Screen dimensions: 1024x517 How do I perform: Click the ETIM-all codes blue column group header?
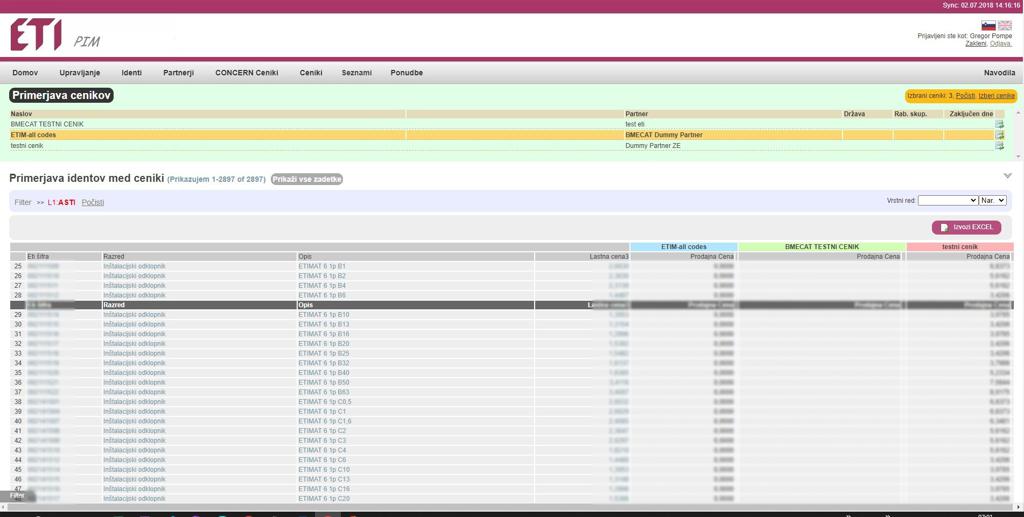click(684, 247)
